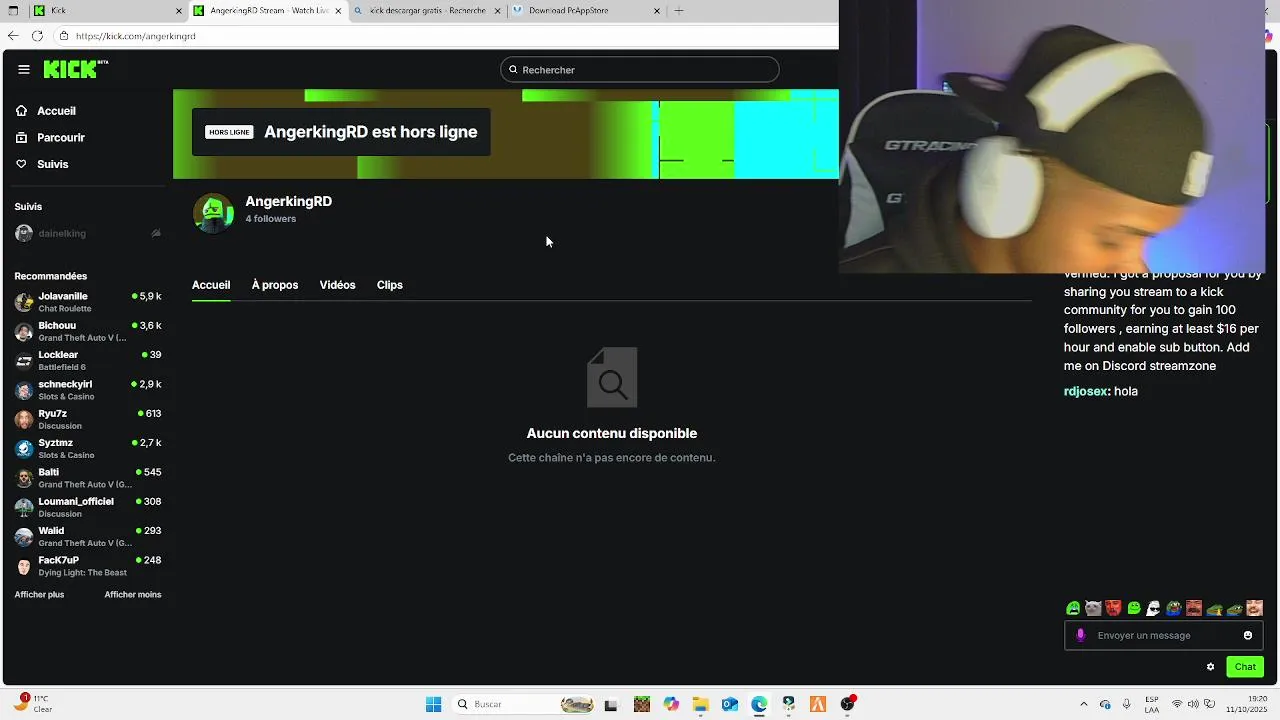Open Locklear channel avatar

point(24,361)
